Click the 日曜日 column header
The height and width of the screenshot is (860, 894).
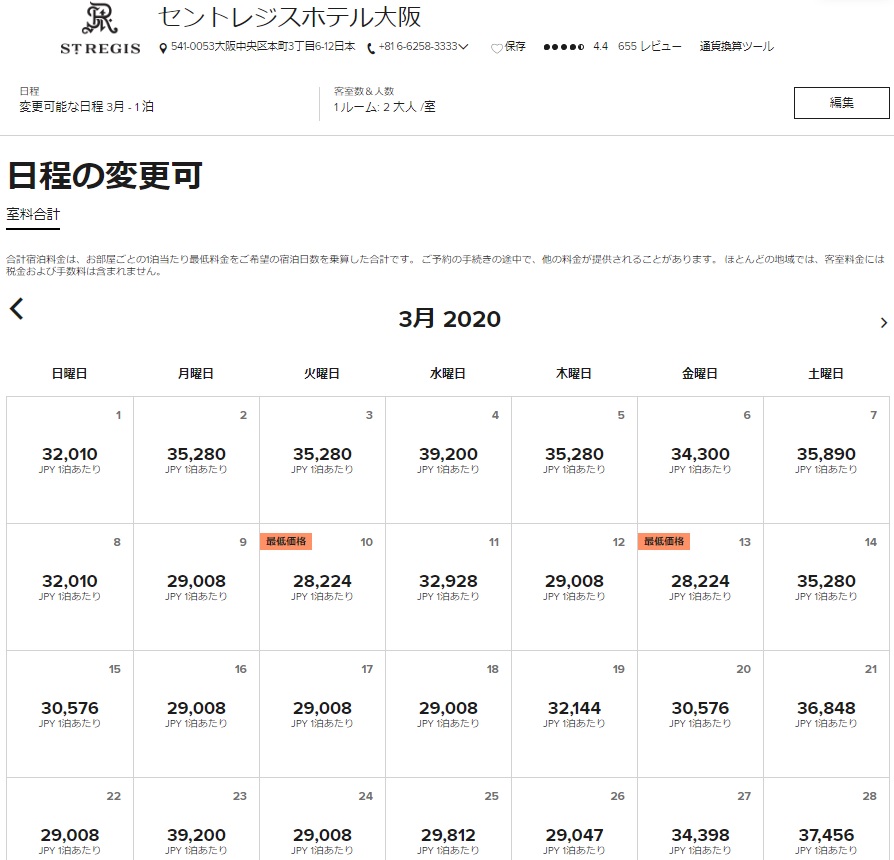point(70,374)
